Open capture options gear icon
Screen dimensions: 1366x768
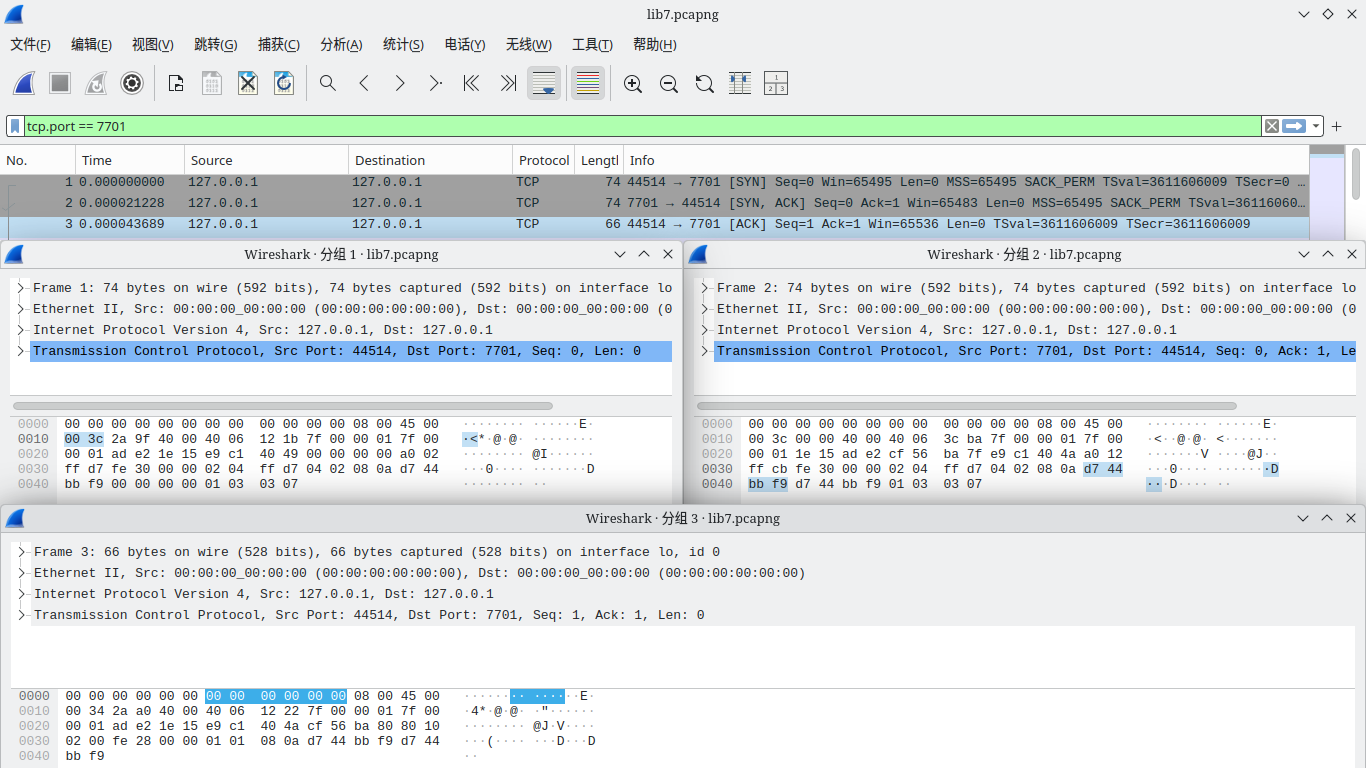132,84
